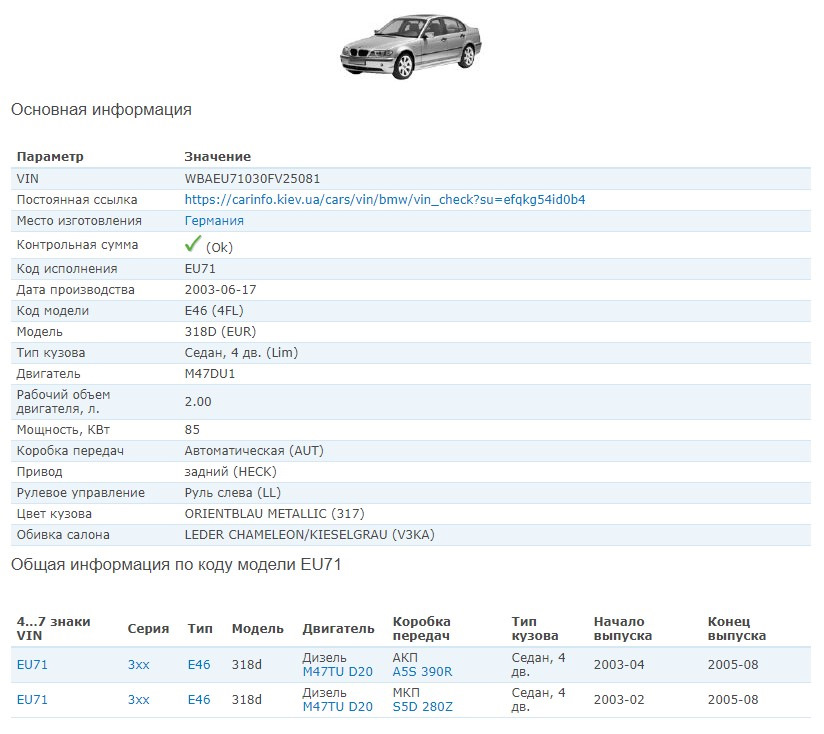Click the Дата производства parameter label
824x734 pixels.
pyautogui.click(x=76, y=290)
